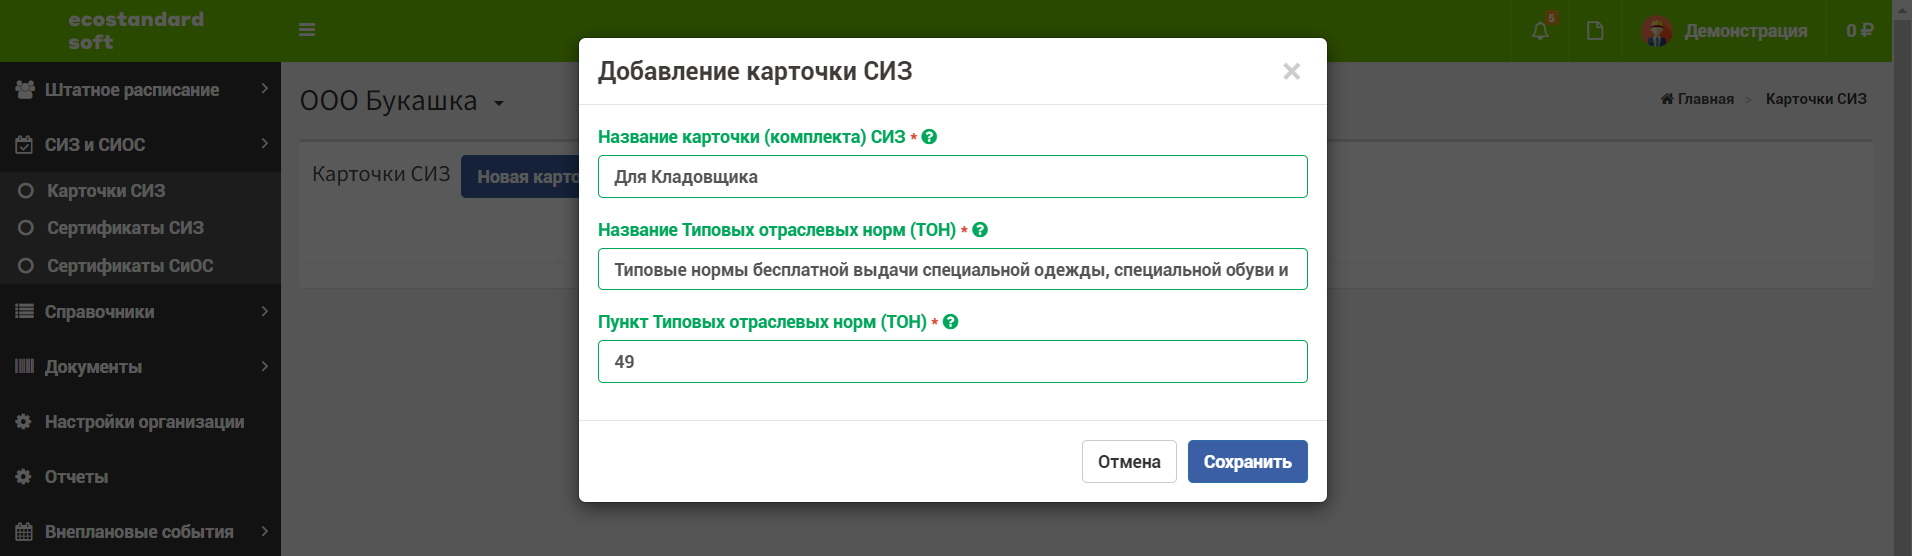Click the Справочники list icon
1912x556 pixels.
pos(24,312)
